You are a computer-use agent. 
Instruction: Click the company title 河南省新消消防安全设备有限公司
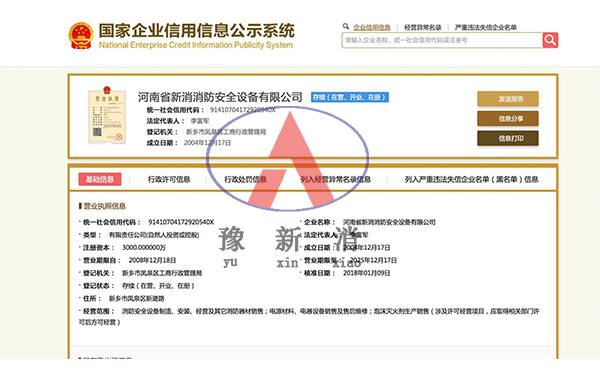220,97
